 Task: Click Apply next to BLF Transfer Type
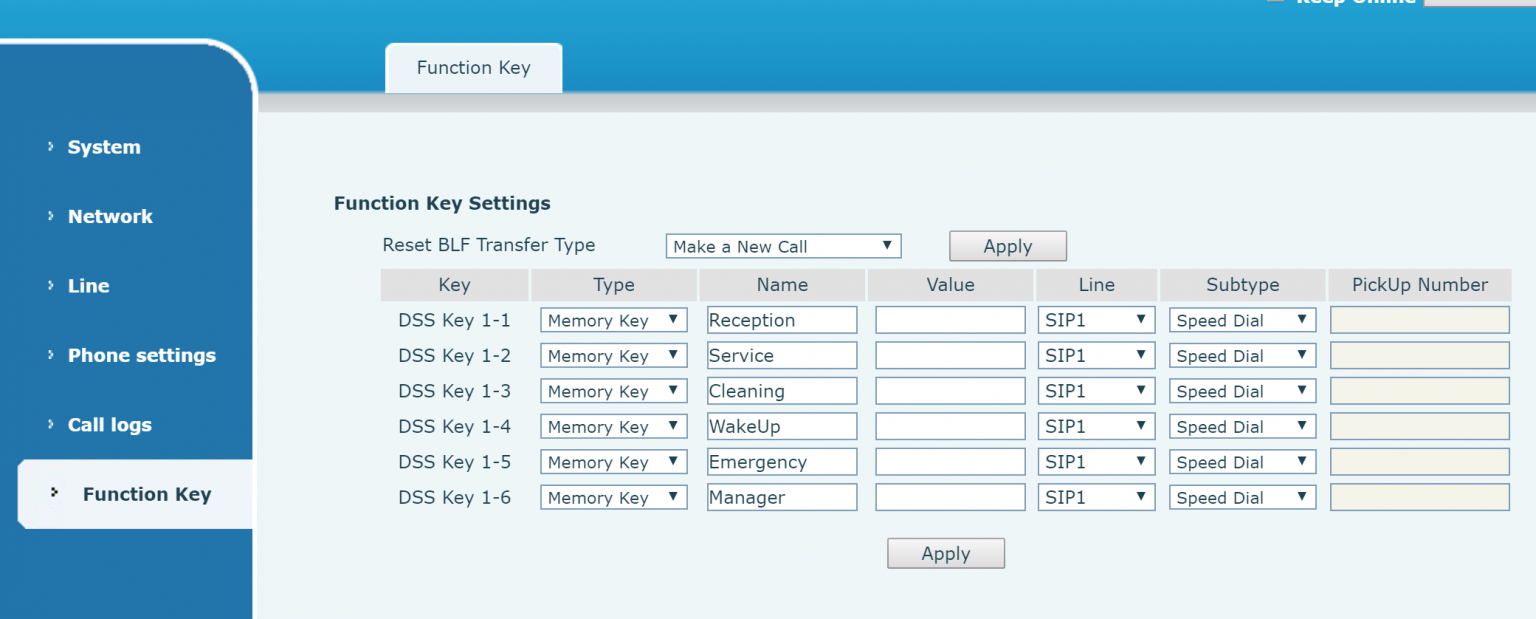point(1007,246)
